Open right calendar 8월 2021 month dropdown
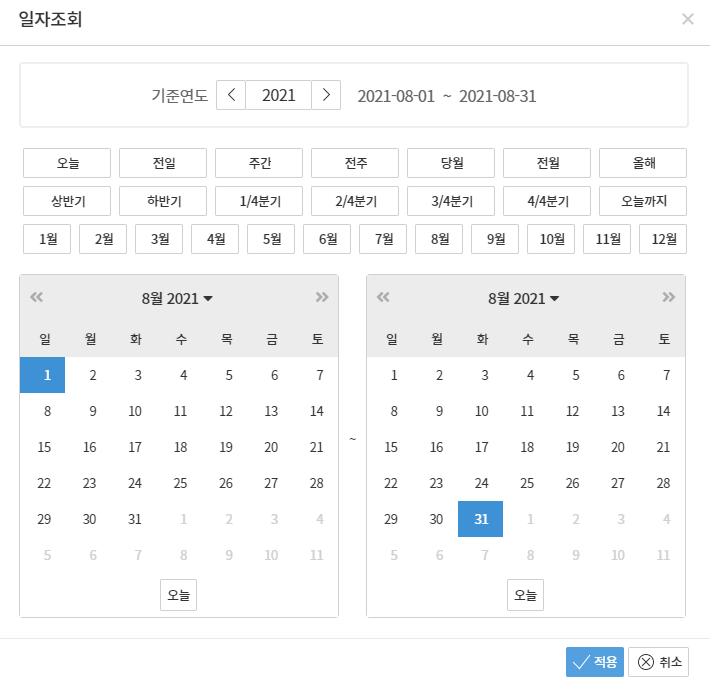Image resolution: width=710 pixels, height=685 pixels. coord(524,298)
